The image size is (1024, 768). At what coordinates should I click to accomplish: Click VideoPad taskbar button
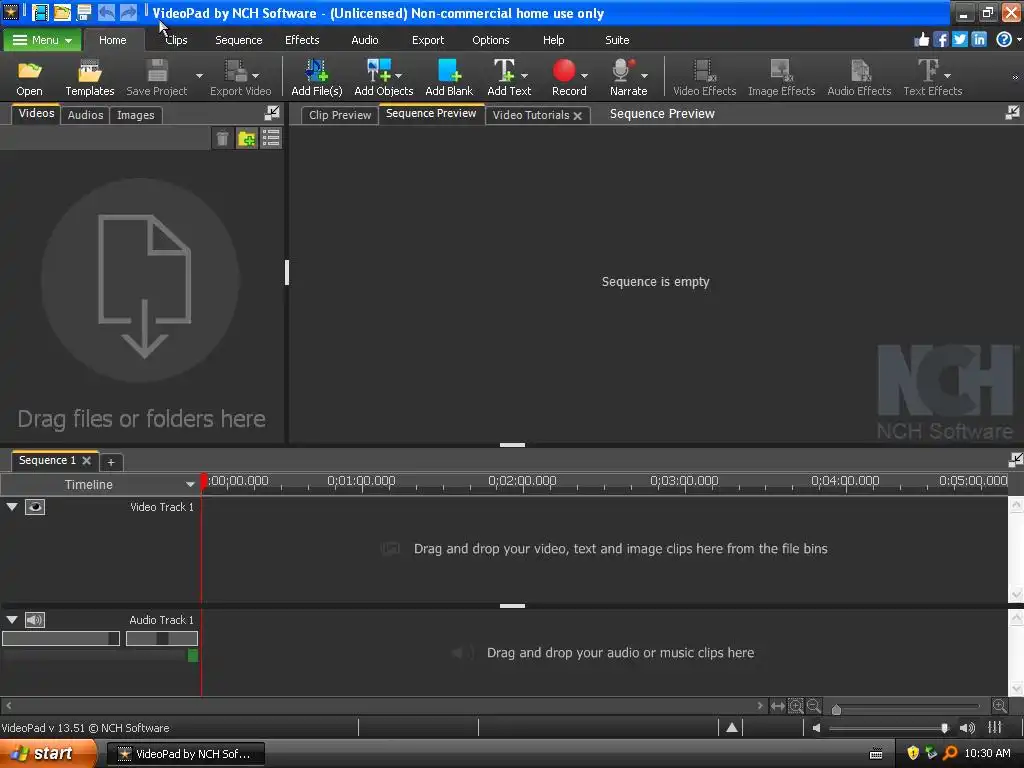point(186,754)
